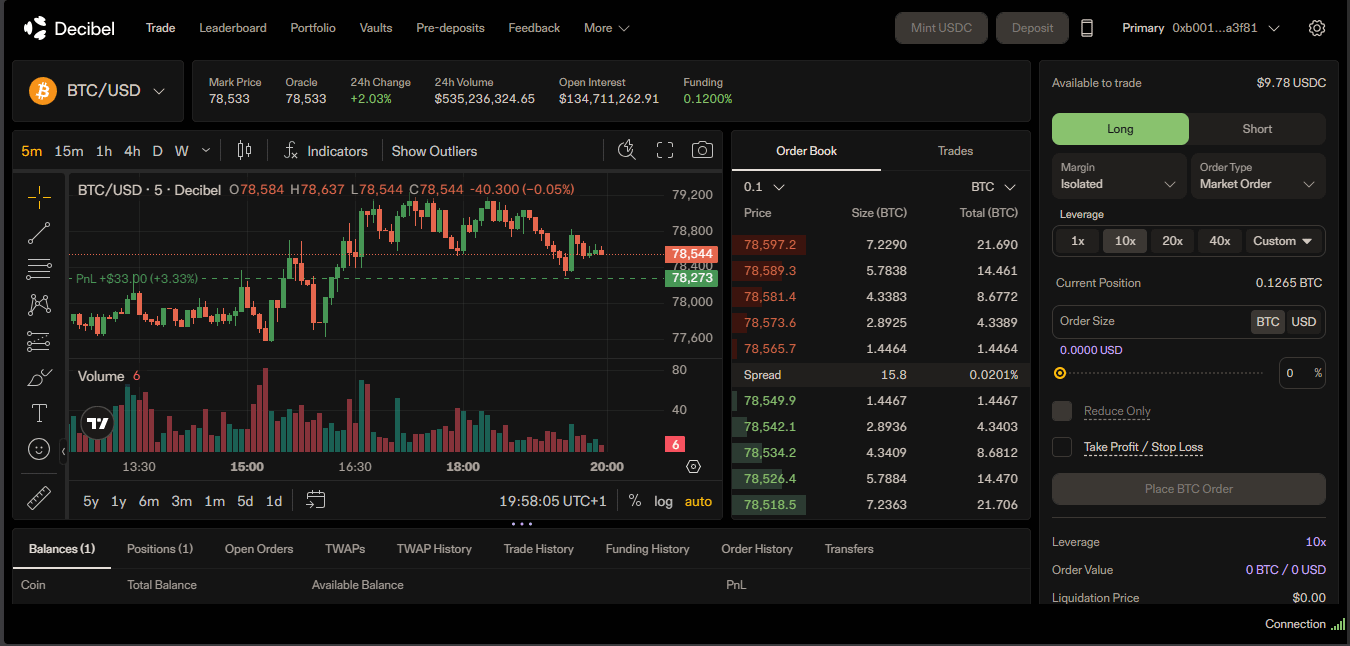Click quick search chart icon
The image size is (1350, 646).
[627, 150]
